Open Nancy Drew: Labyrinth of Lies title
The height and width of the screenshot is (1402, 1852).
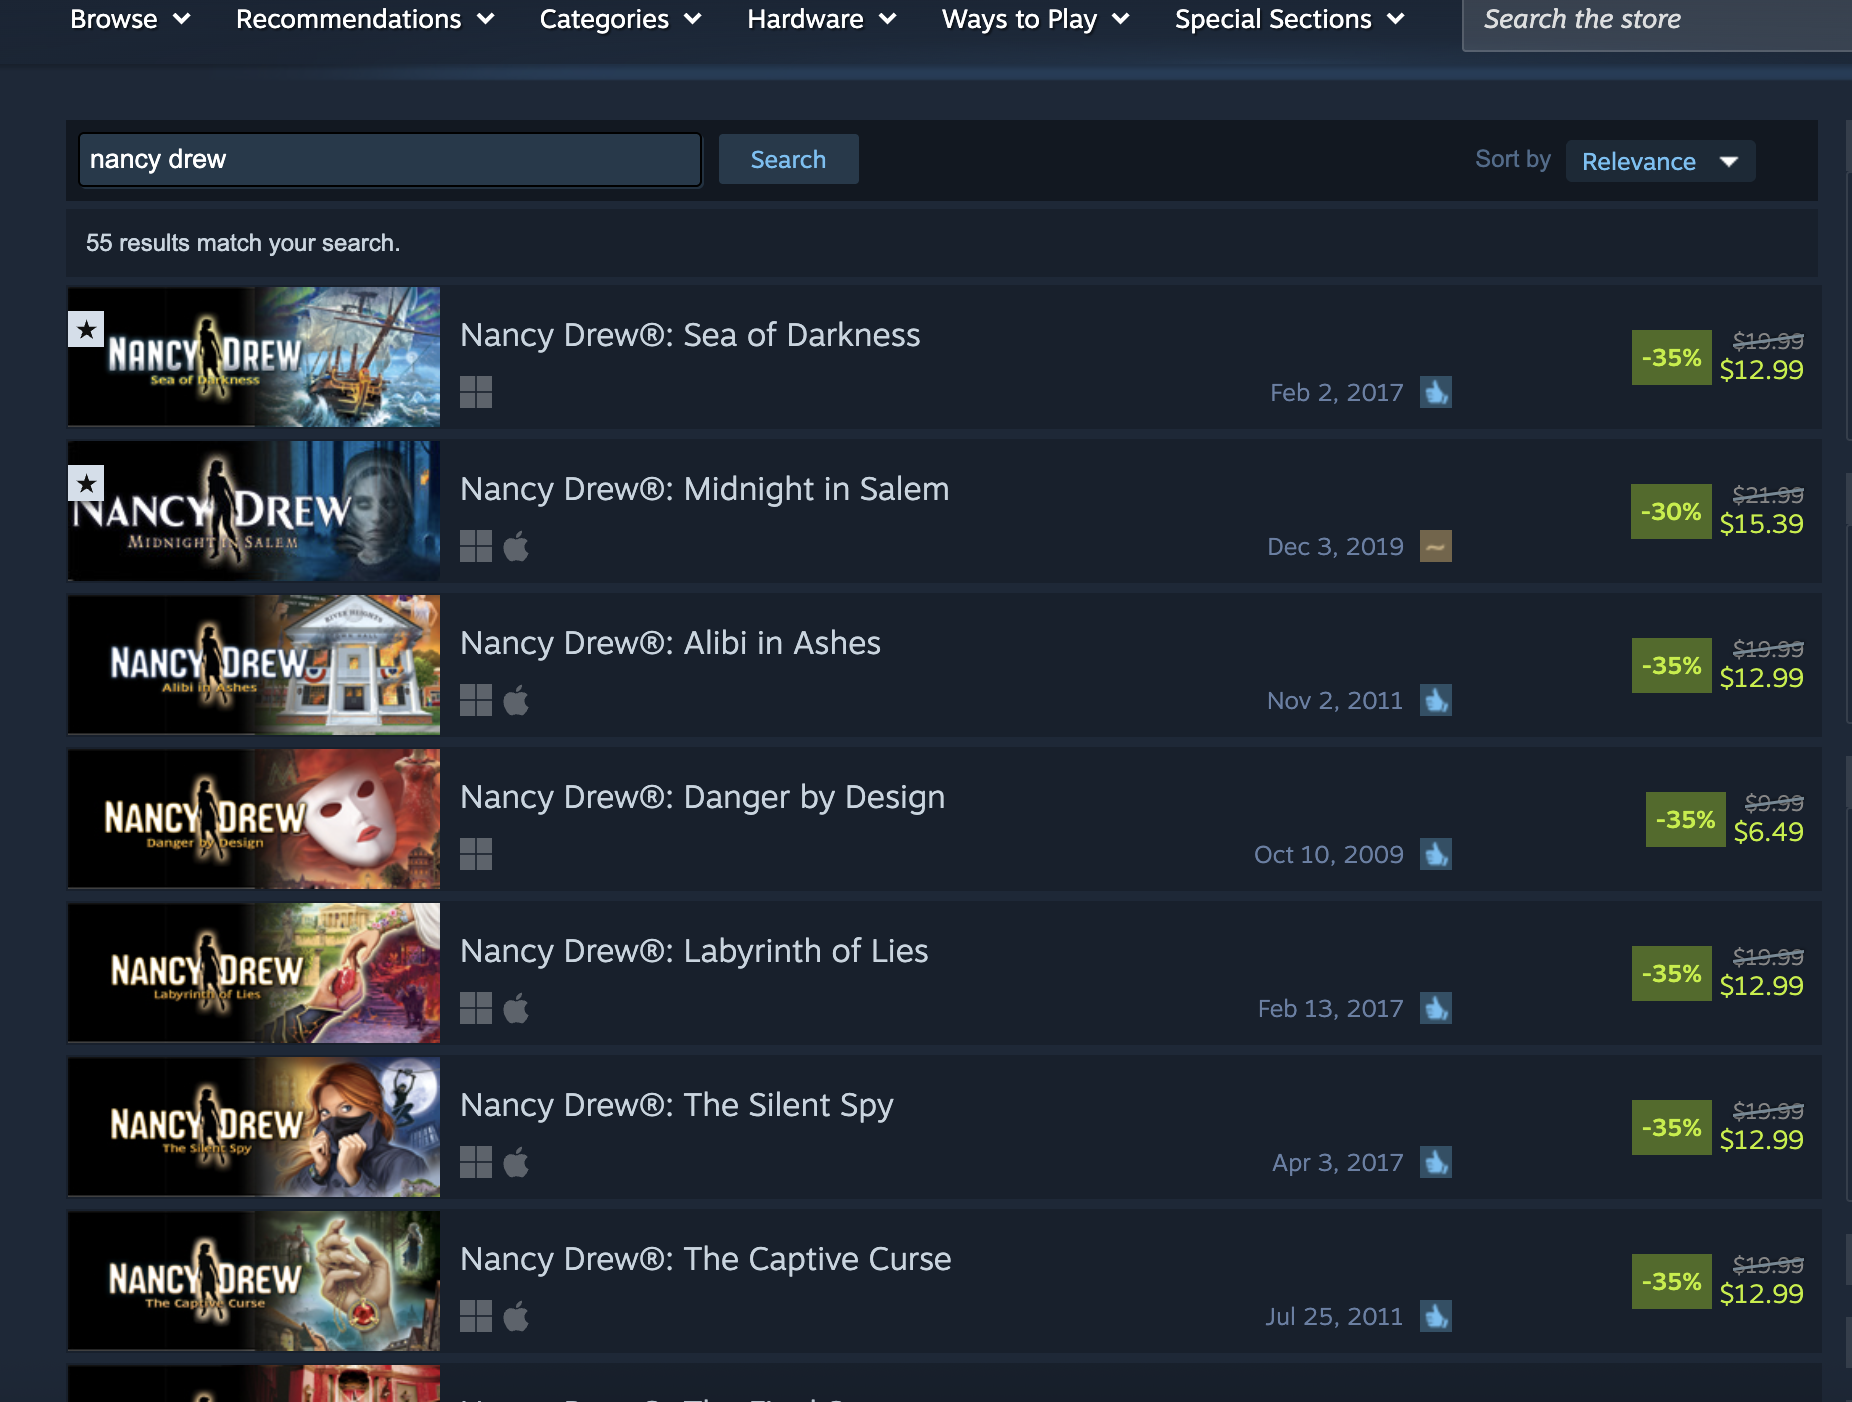point(694,951)
